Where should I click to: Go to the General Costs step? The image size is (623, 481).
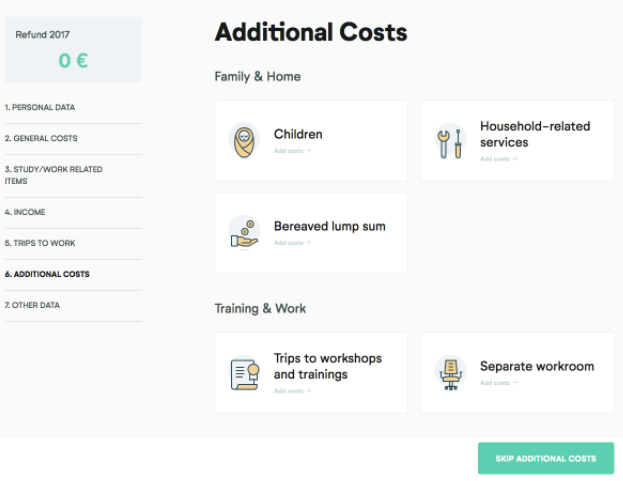[x=41, y=138]
